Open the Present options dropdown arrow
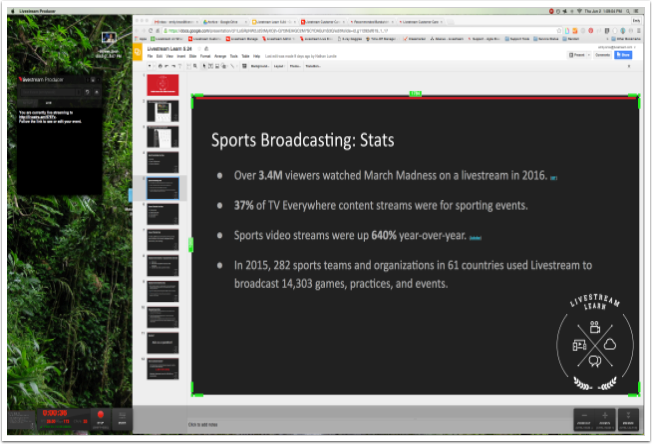The image size is (652, 444). tap(588, 55)
